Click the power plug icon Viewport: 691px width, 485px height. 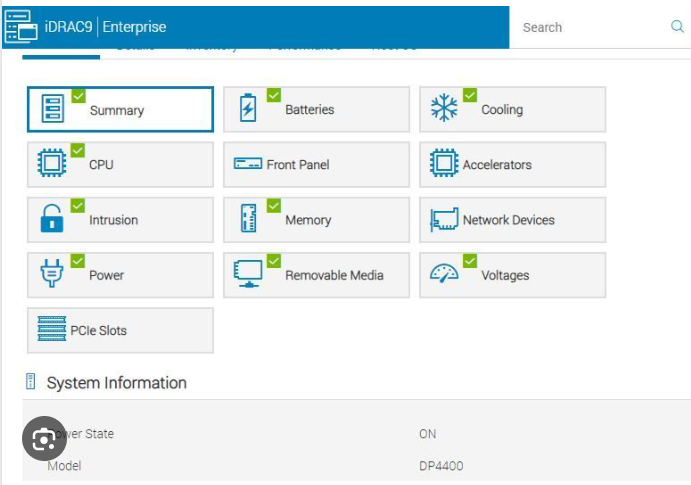click(51, 275)
